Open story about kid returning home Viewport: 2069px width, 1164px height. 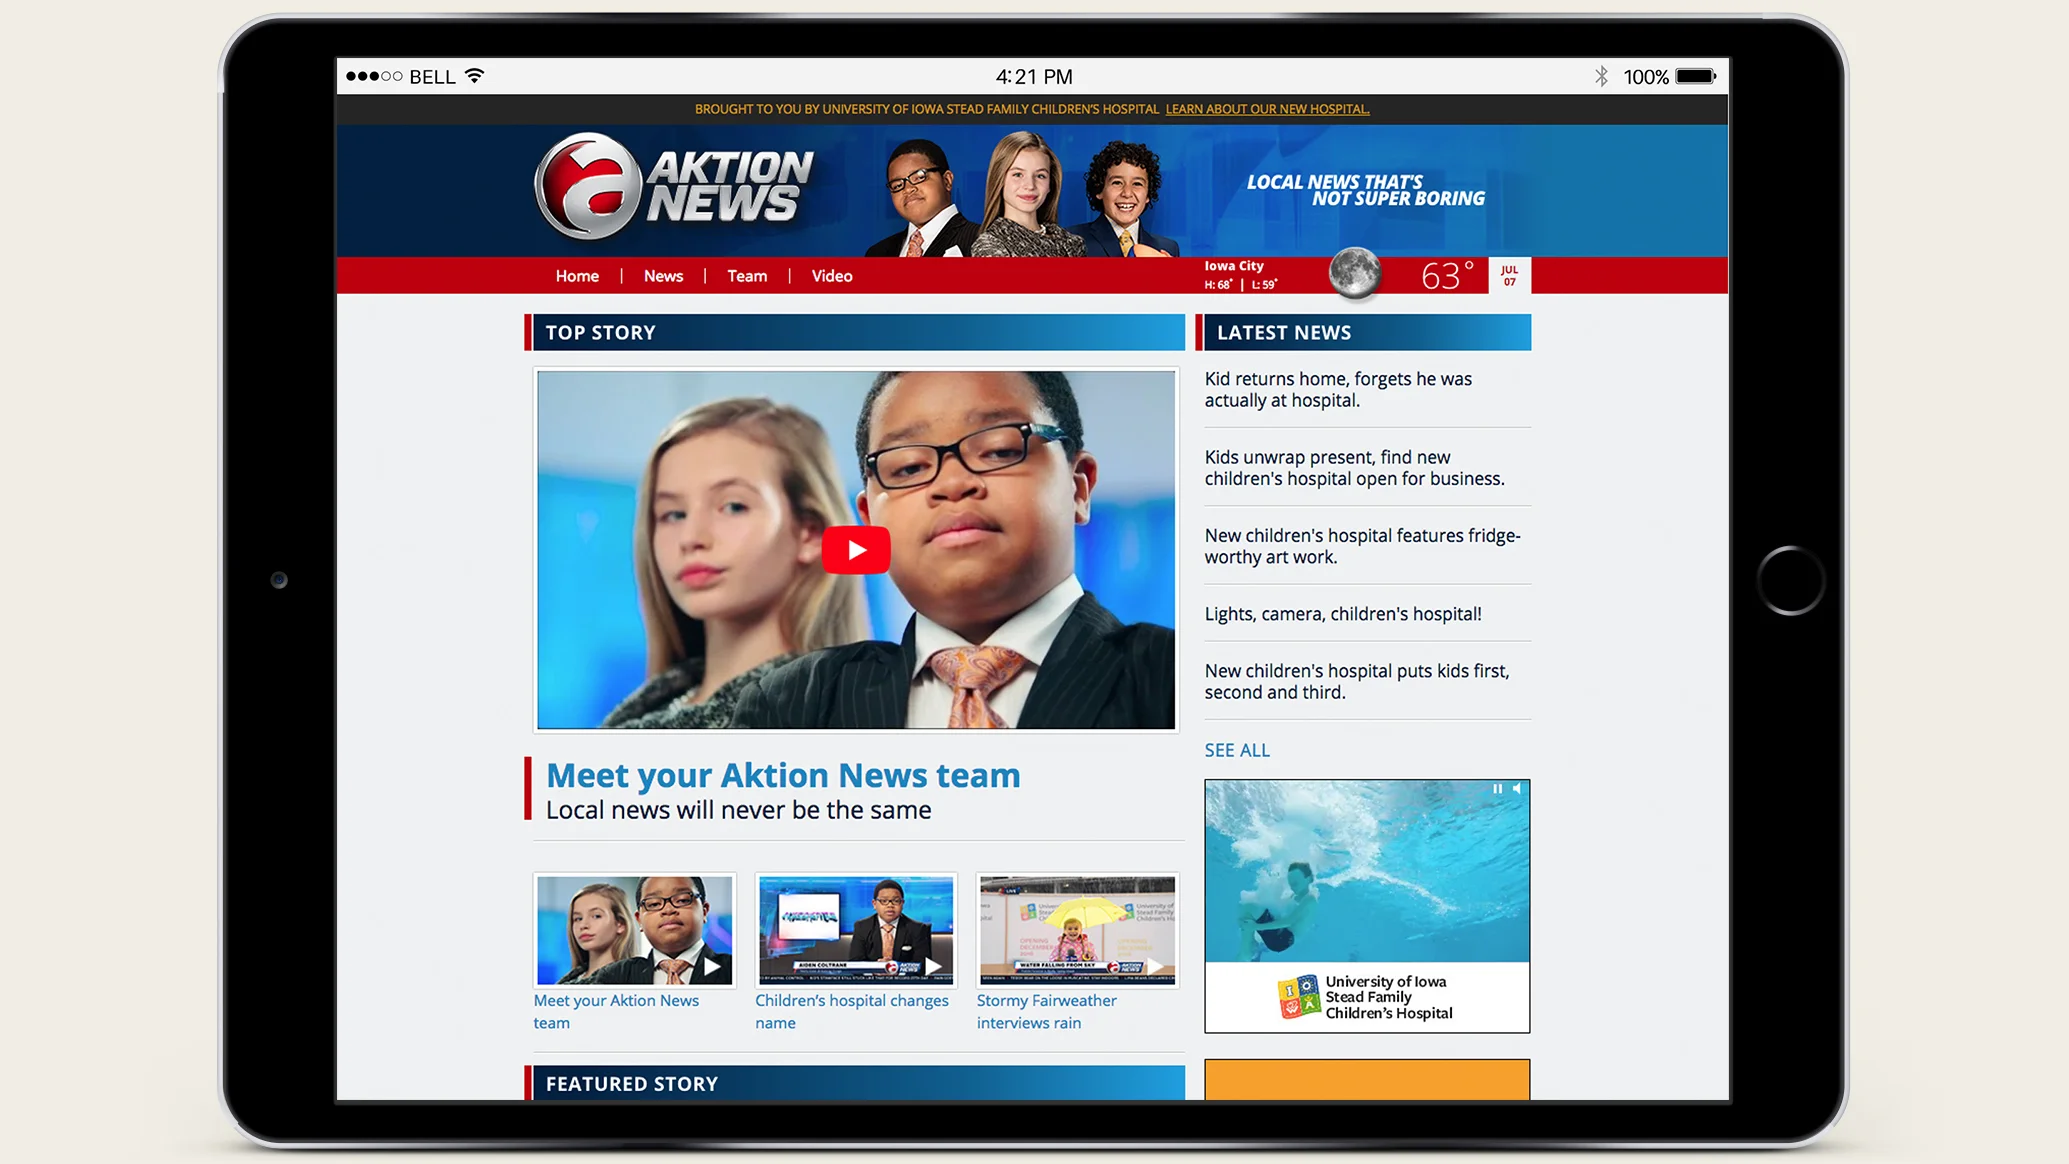1338,390
